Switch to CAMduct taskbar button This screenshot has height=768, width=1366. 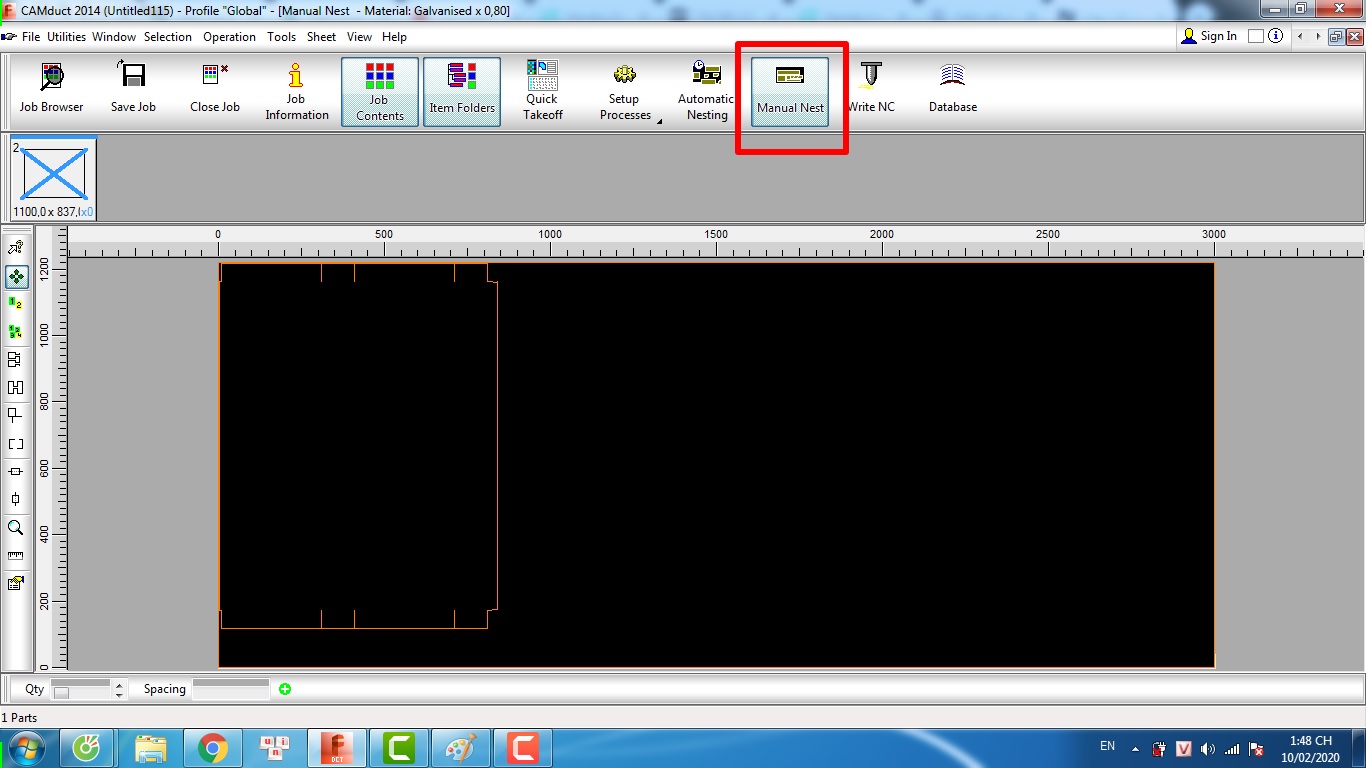(337, 748)
